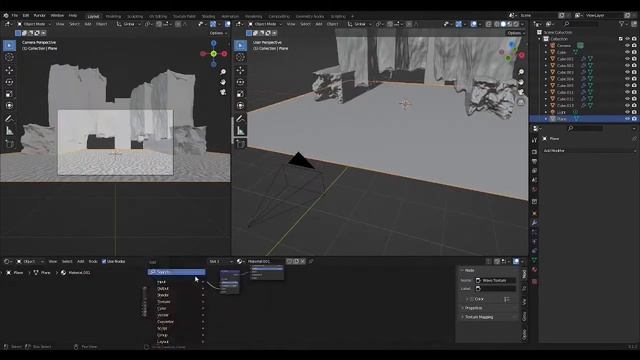The height and width of the screenshot is (360, 640).
Task: Select the Rotate tool in the right viewport toolbar
Action: [x=240, y=82]
